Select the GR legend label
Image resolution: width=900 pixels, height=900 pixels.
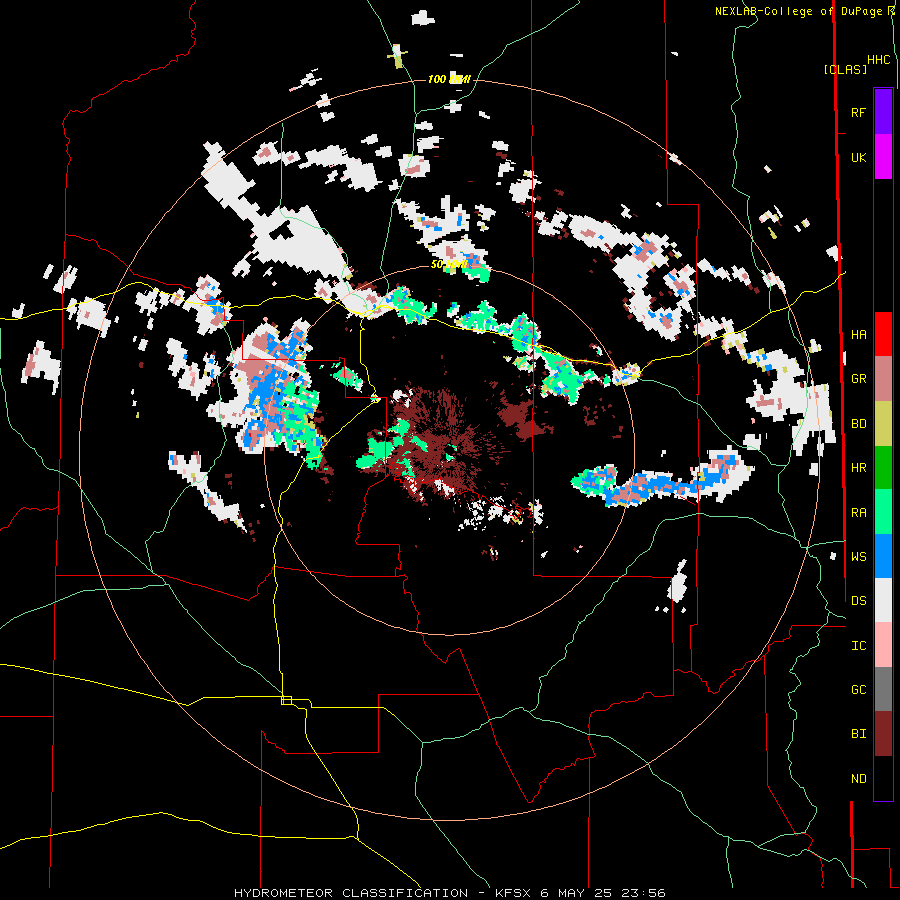tap(858, 379)
